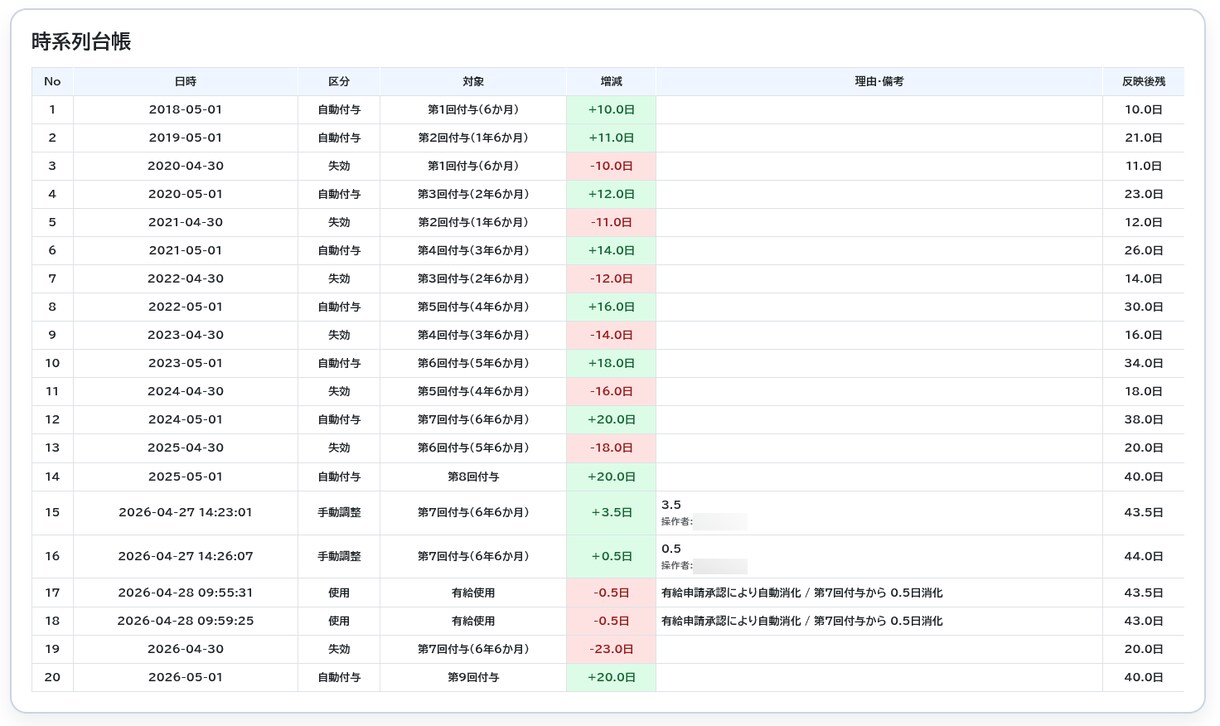
Task: Click the +11.0日 change value
Action: click(611, 138)
